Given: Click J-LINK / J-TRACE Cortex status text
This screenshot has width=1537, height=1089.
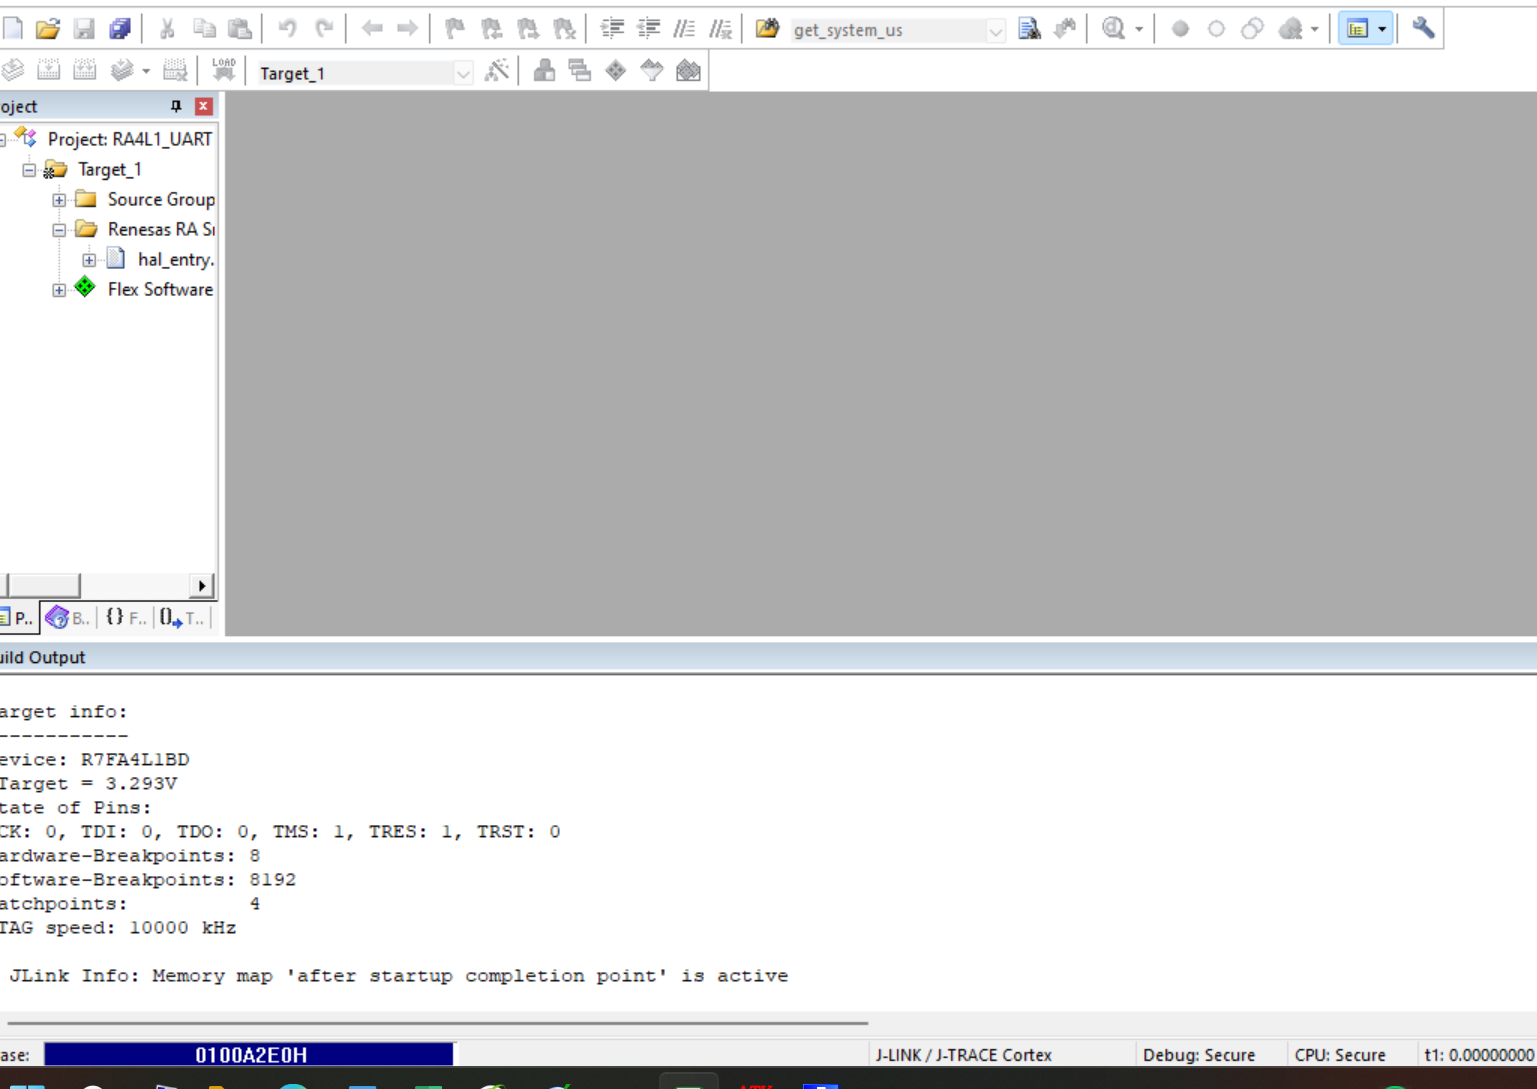Looking at the screenshot, I should coord(963,1055).
